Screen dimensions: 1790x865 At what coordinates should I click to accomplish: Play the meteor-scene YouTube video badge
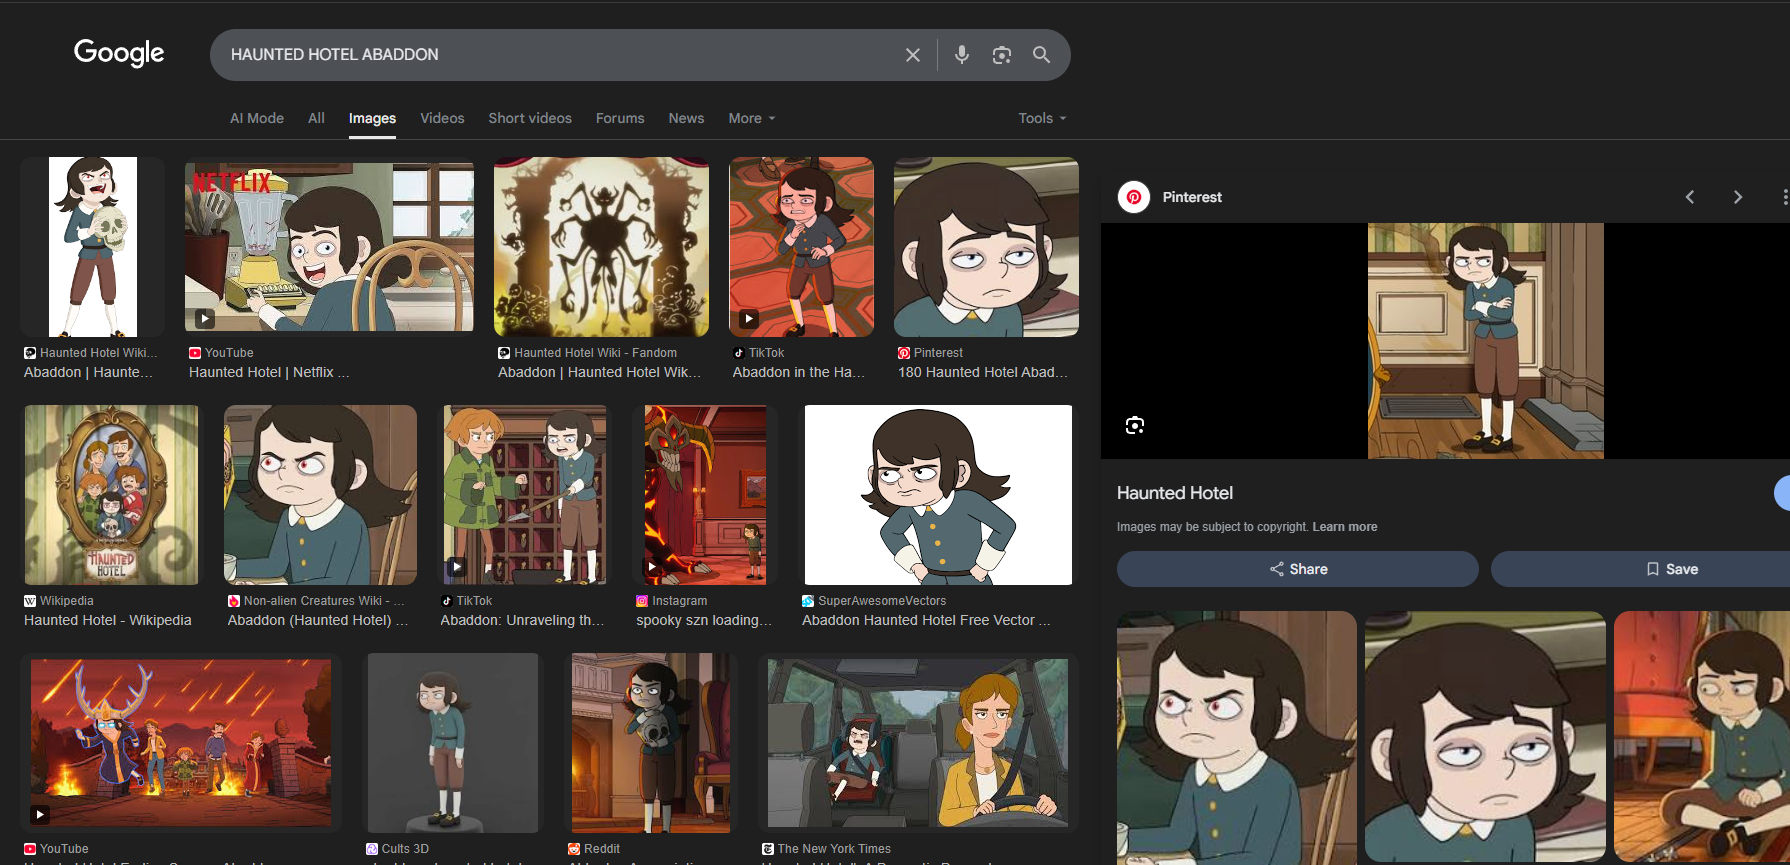[40, 814]
